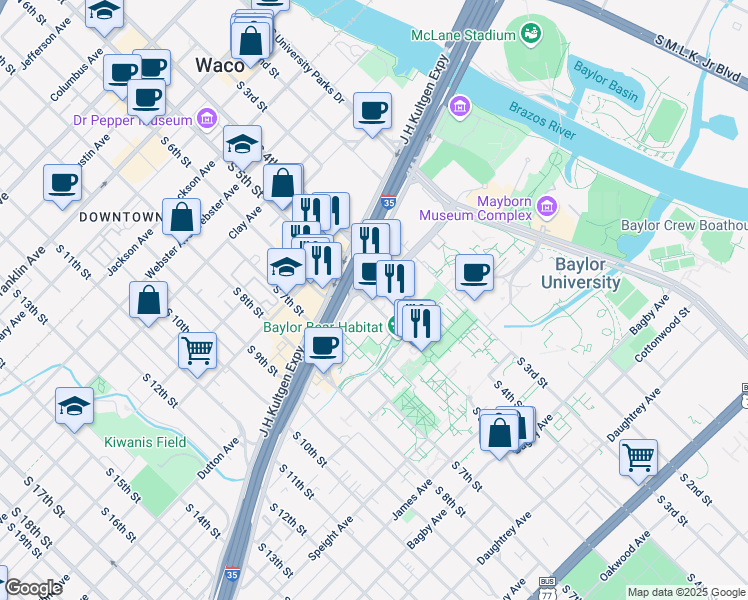Click the S M.L.K. Jr Blvd label

pyautogui.click(x=698, y=60)
